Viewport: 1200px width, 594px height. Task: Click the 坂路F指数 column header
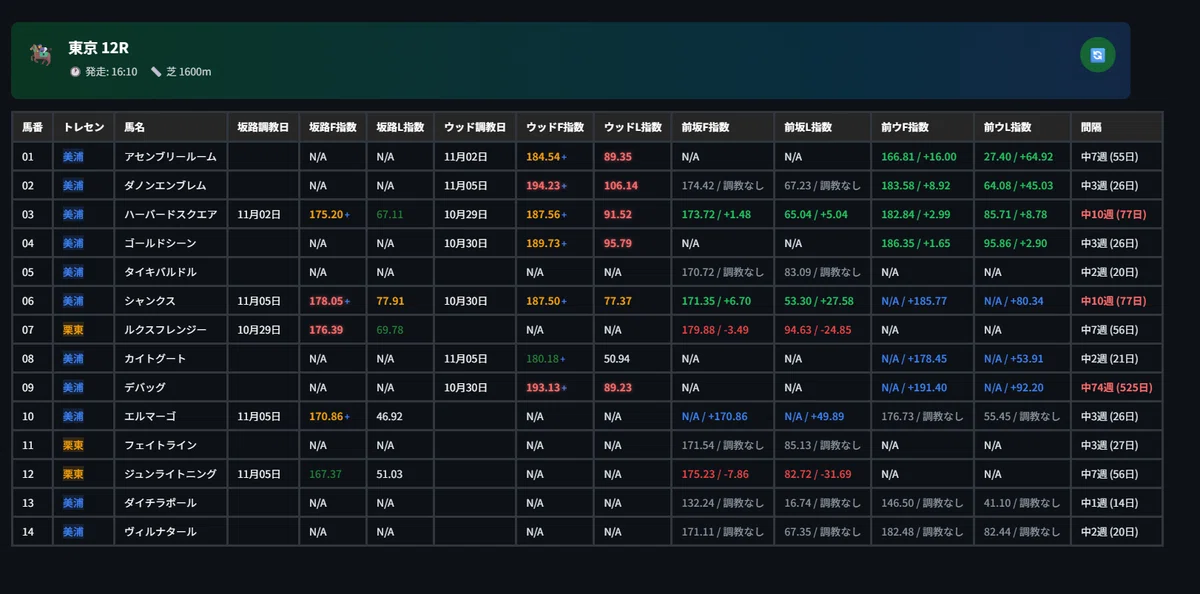334,127
